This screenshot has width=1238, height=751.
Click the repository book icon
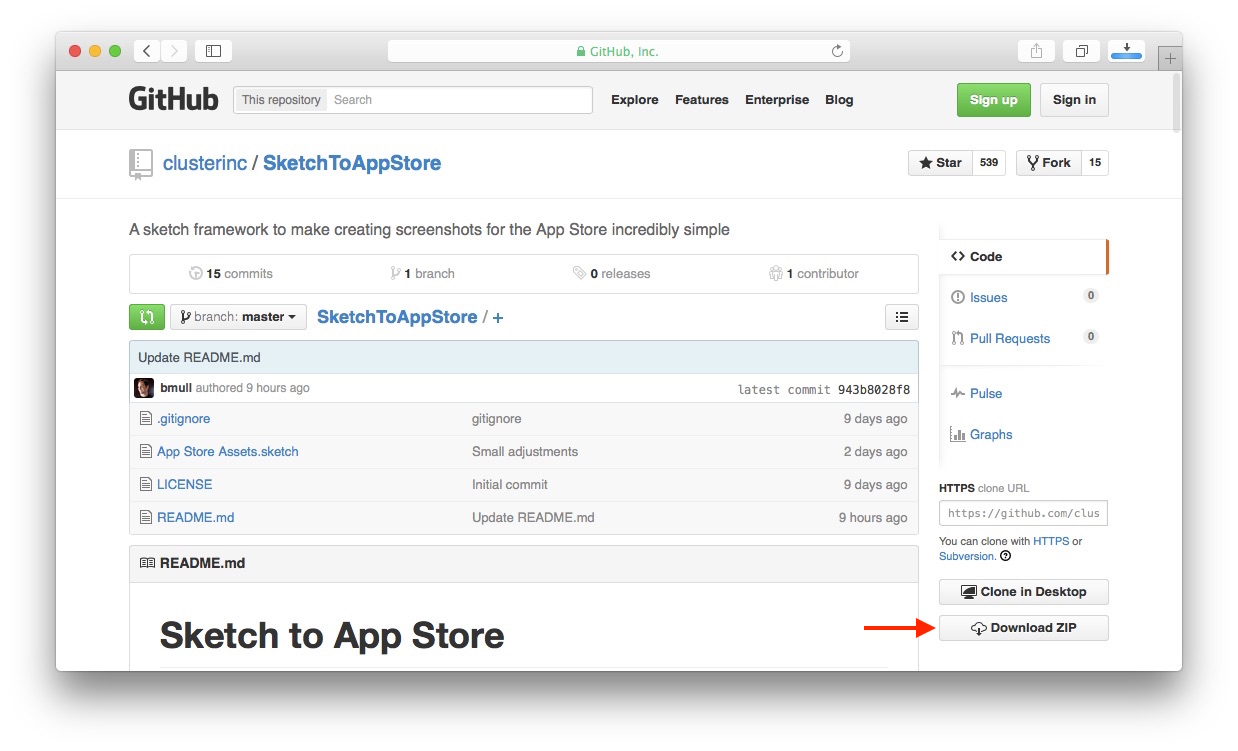tap(141, 164)
